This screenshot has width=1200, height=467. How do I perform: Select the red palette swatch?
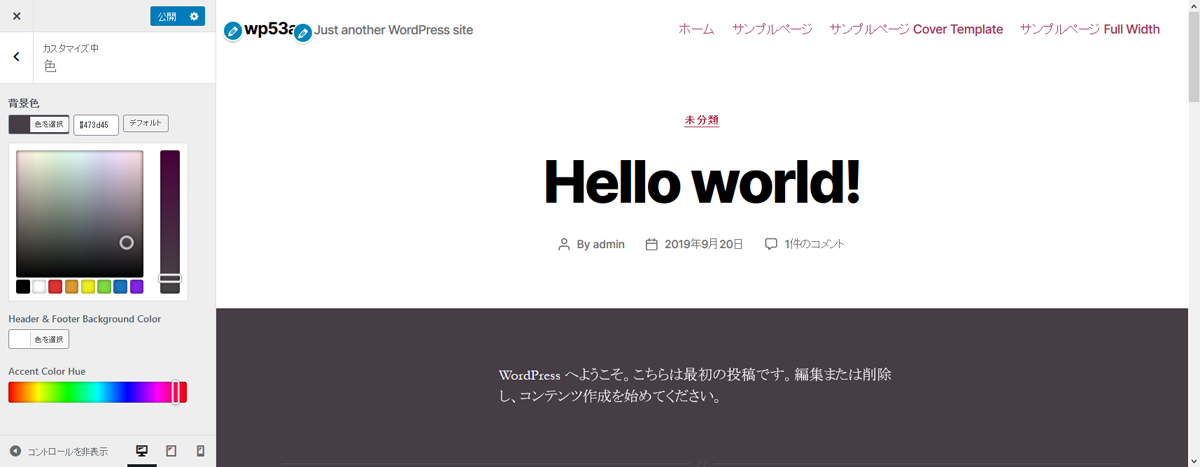click(55, 287)
